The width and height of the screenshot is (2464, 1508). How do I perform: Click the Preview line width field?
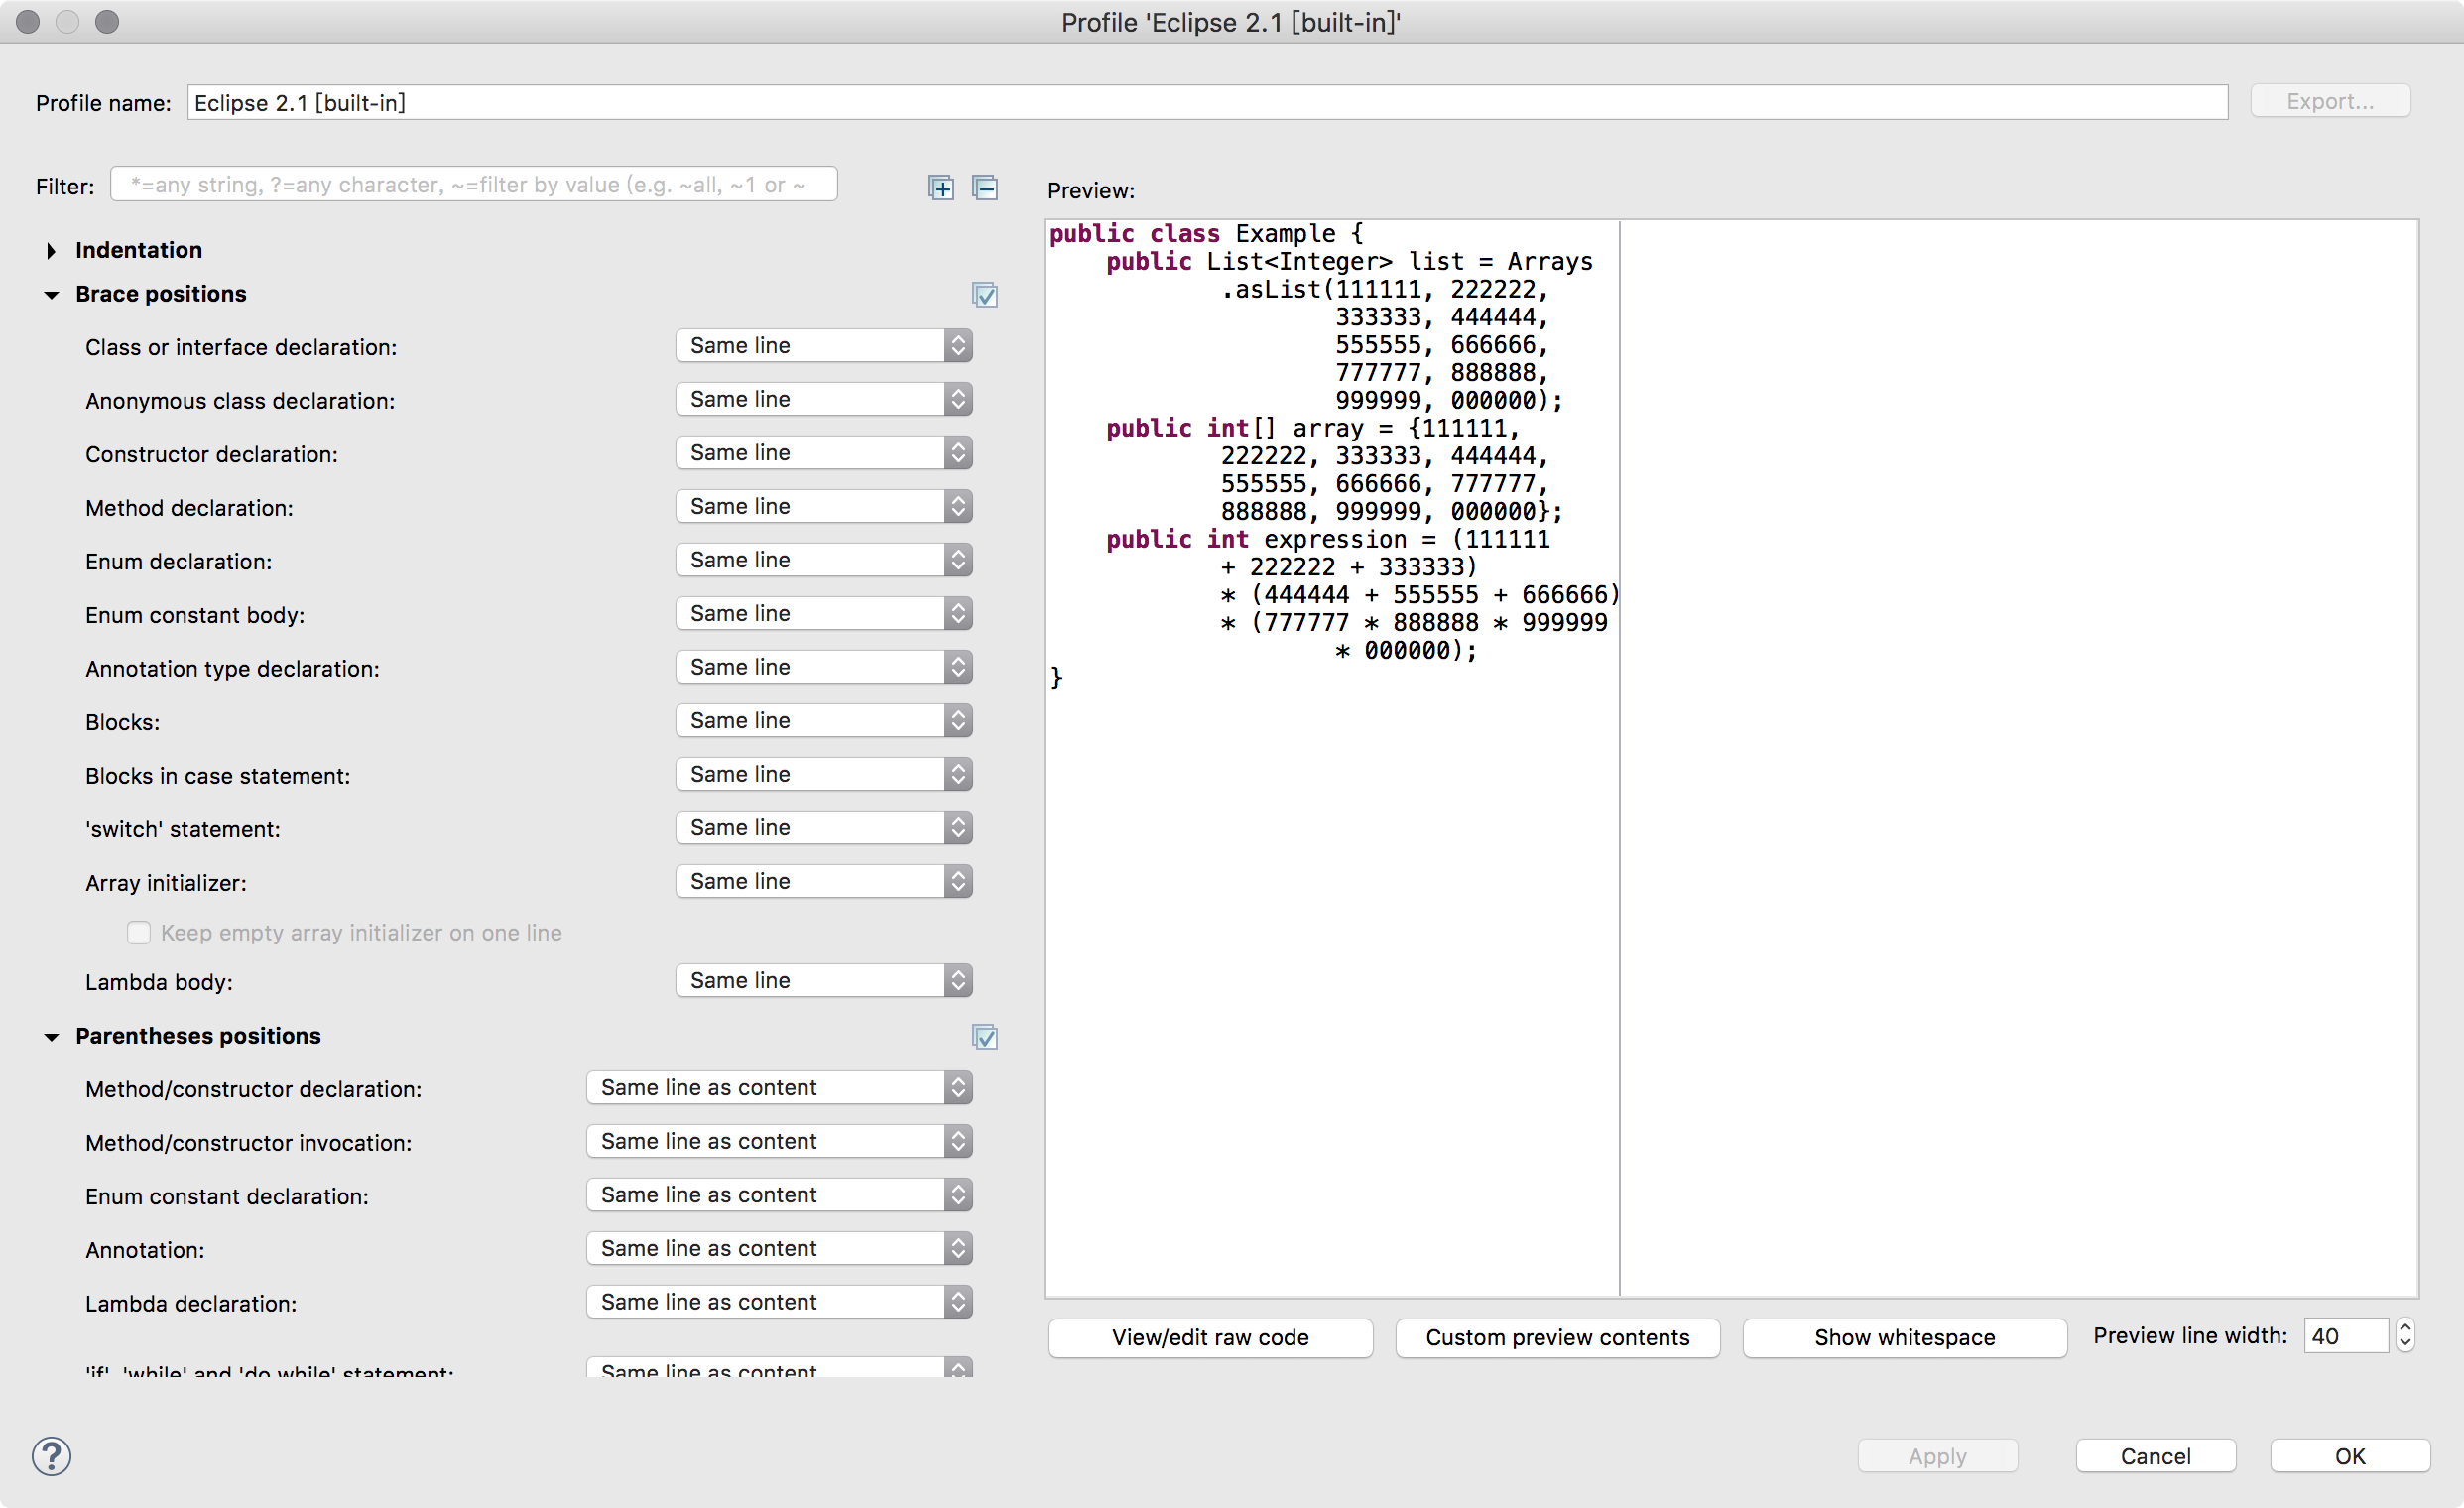click(2345, 1336)
